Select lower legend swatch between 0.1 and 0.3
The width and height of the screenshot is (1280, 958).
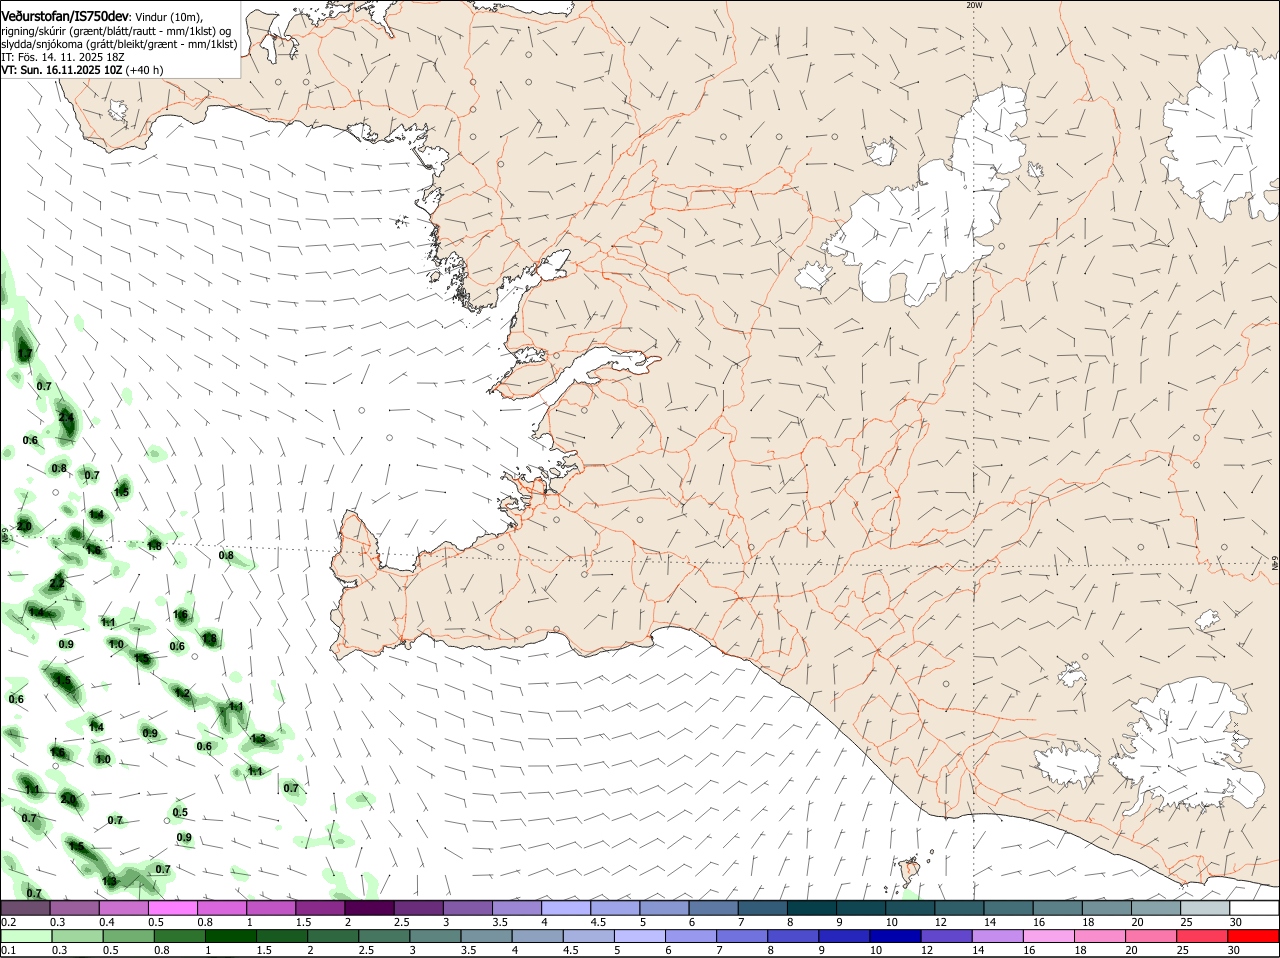point(26,936)
